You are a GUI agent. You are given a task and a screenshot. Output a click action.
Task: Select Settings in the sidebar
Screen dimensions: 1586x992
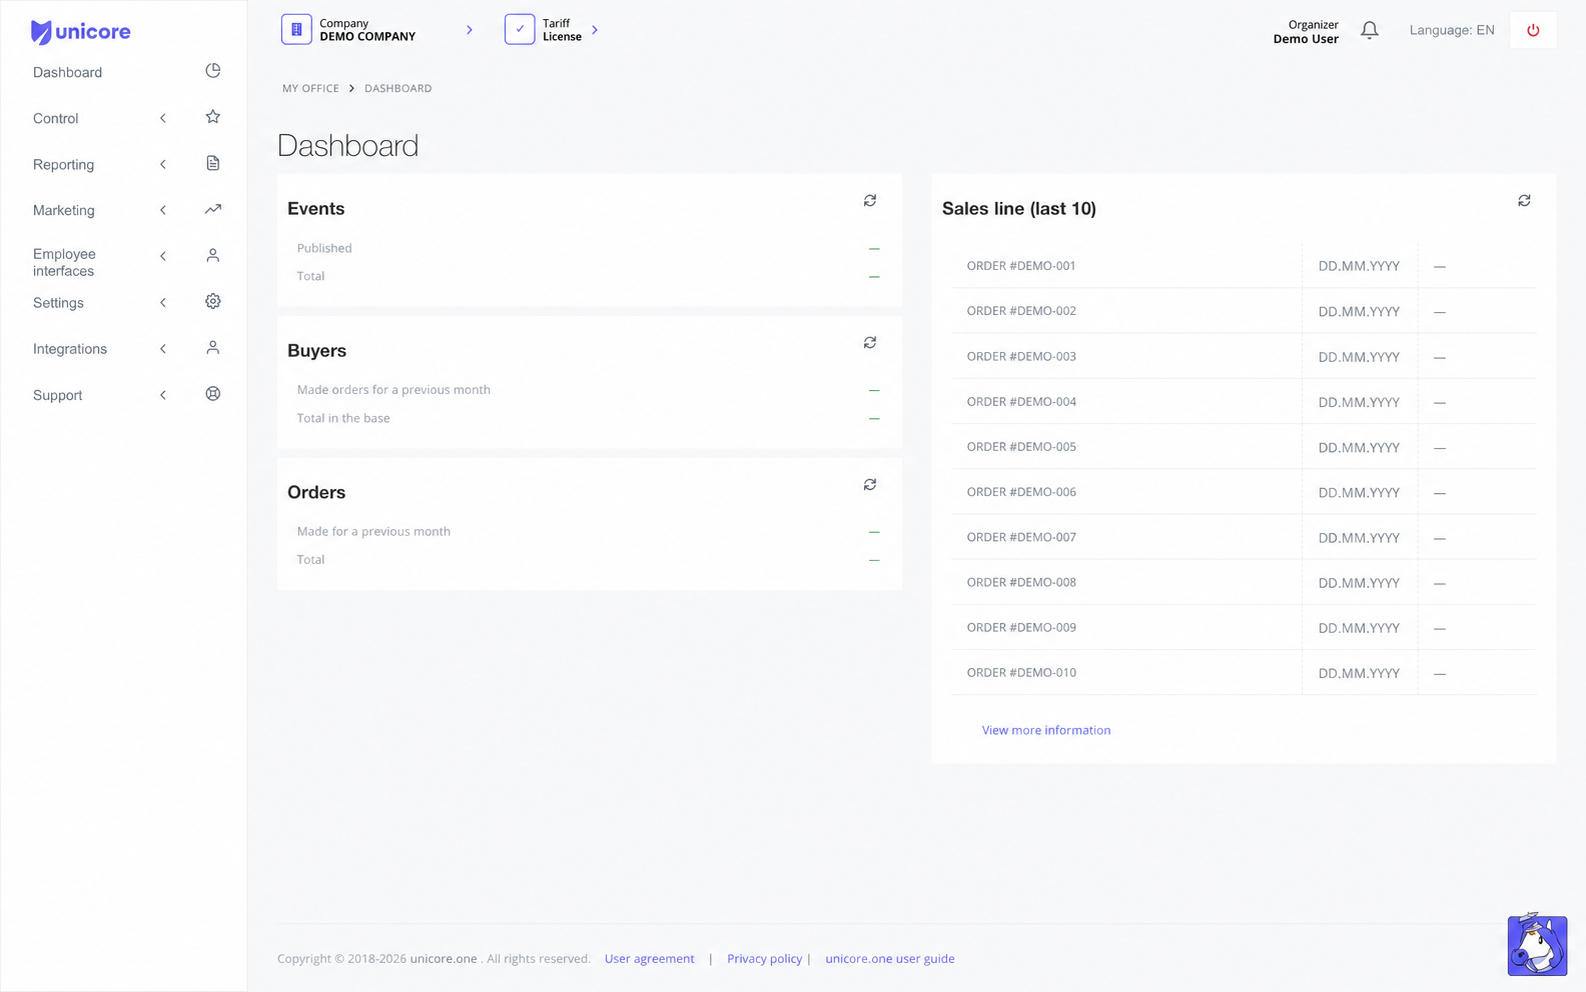pos(58,303)
